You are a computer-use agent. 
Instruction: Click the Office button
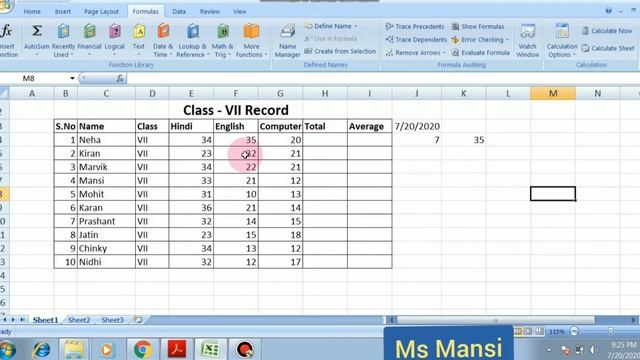6,7
